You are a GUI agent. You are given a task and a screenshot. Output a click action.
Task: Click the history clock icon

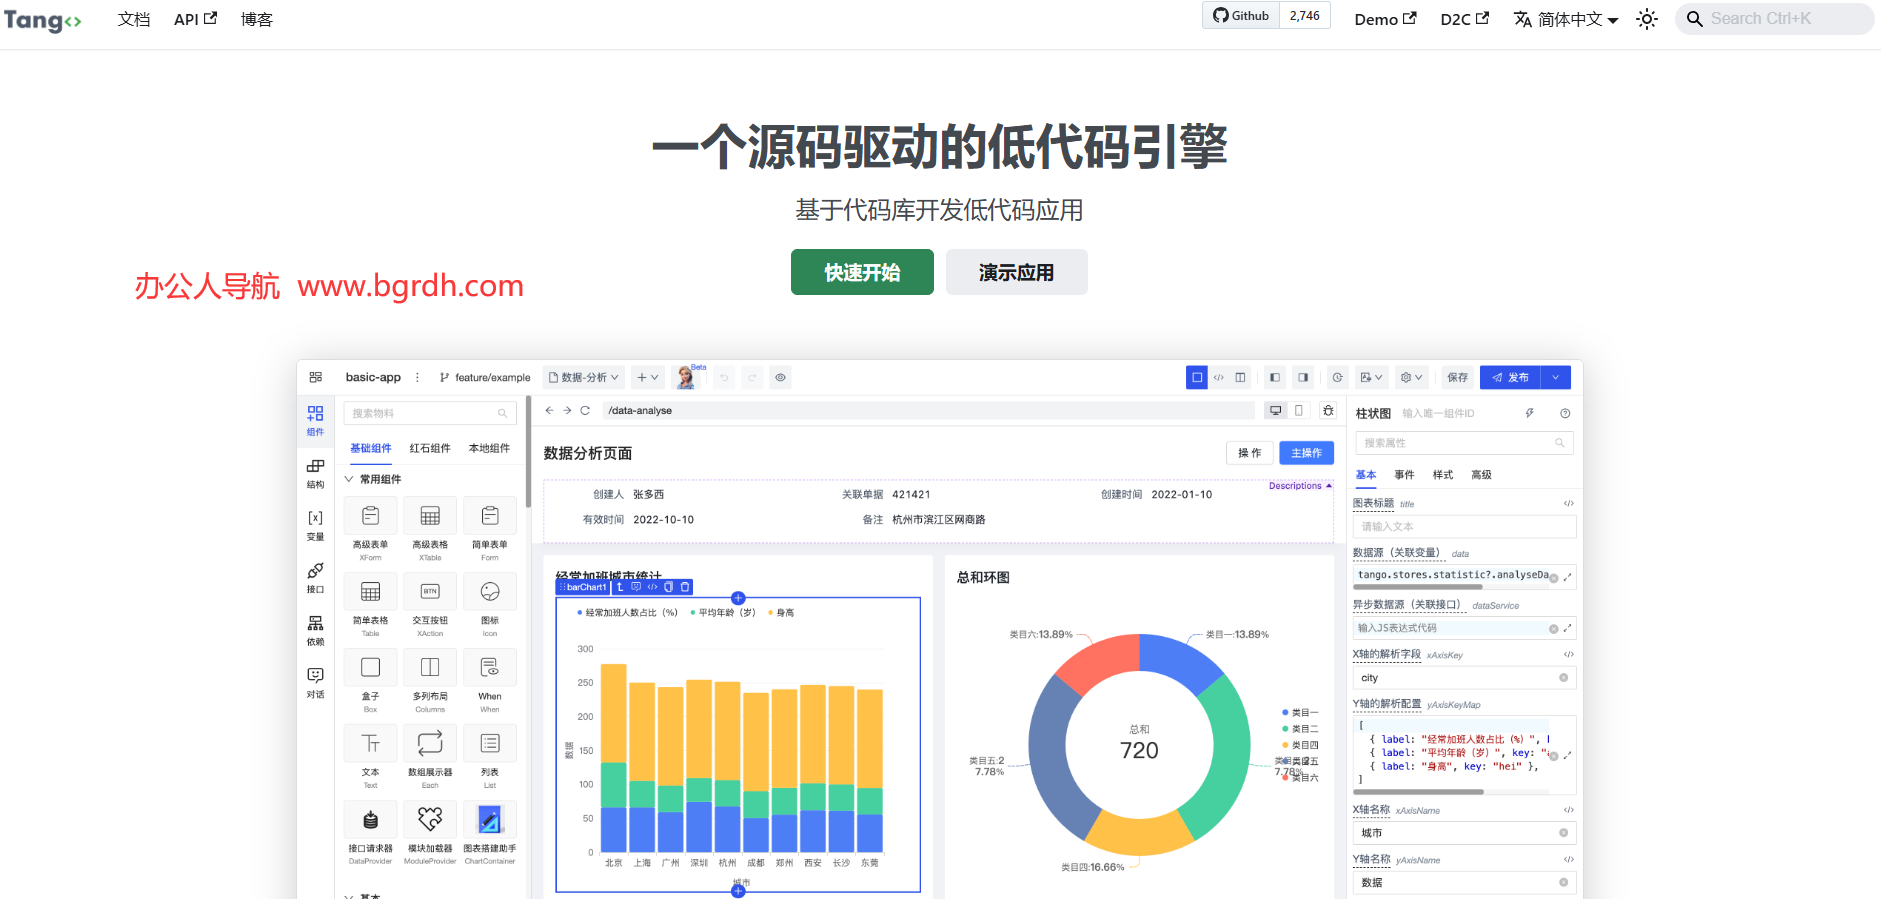(x=1337, y=377)
